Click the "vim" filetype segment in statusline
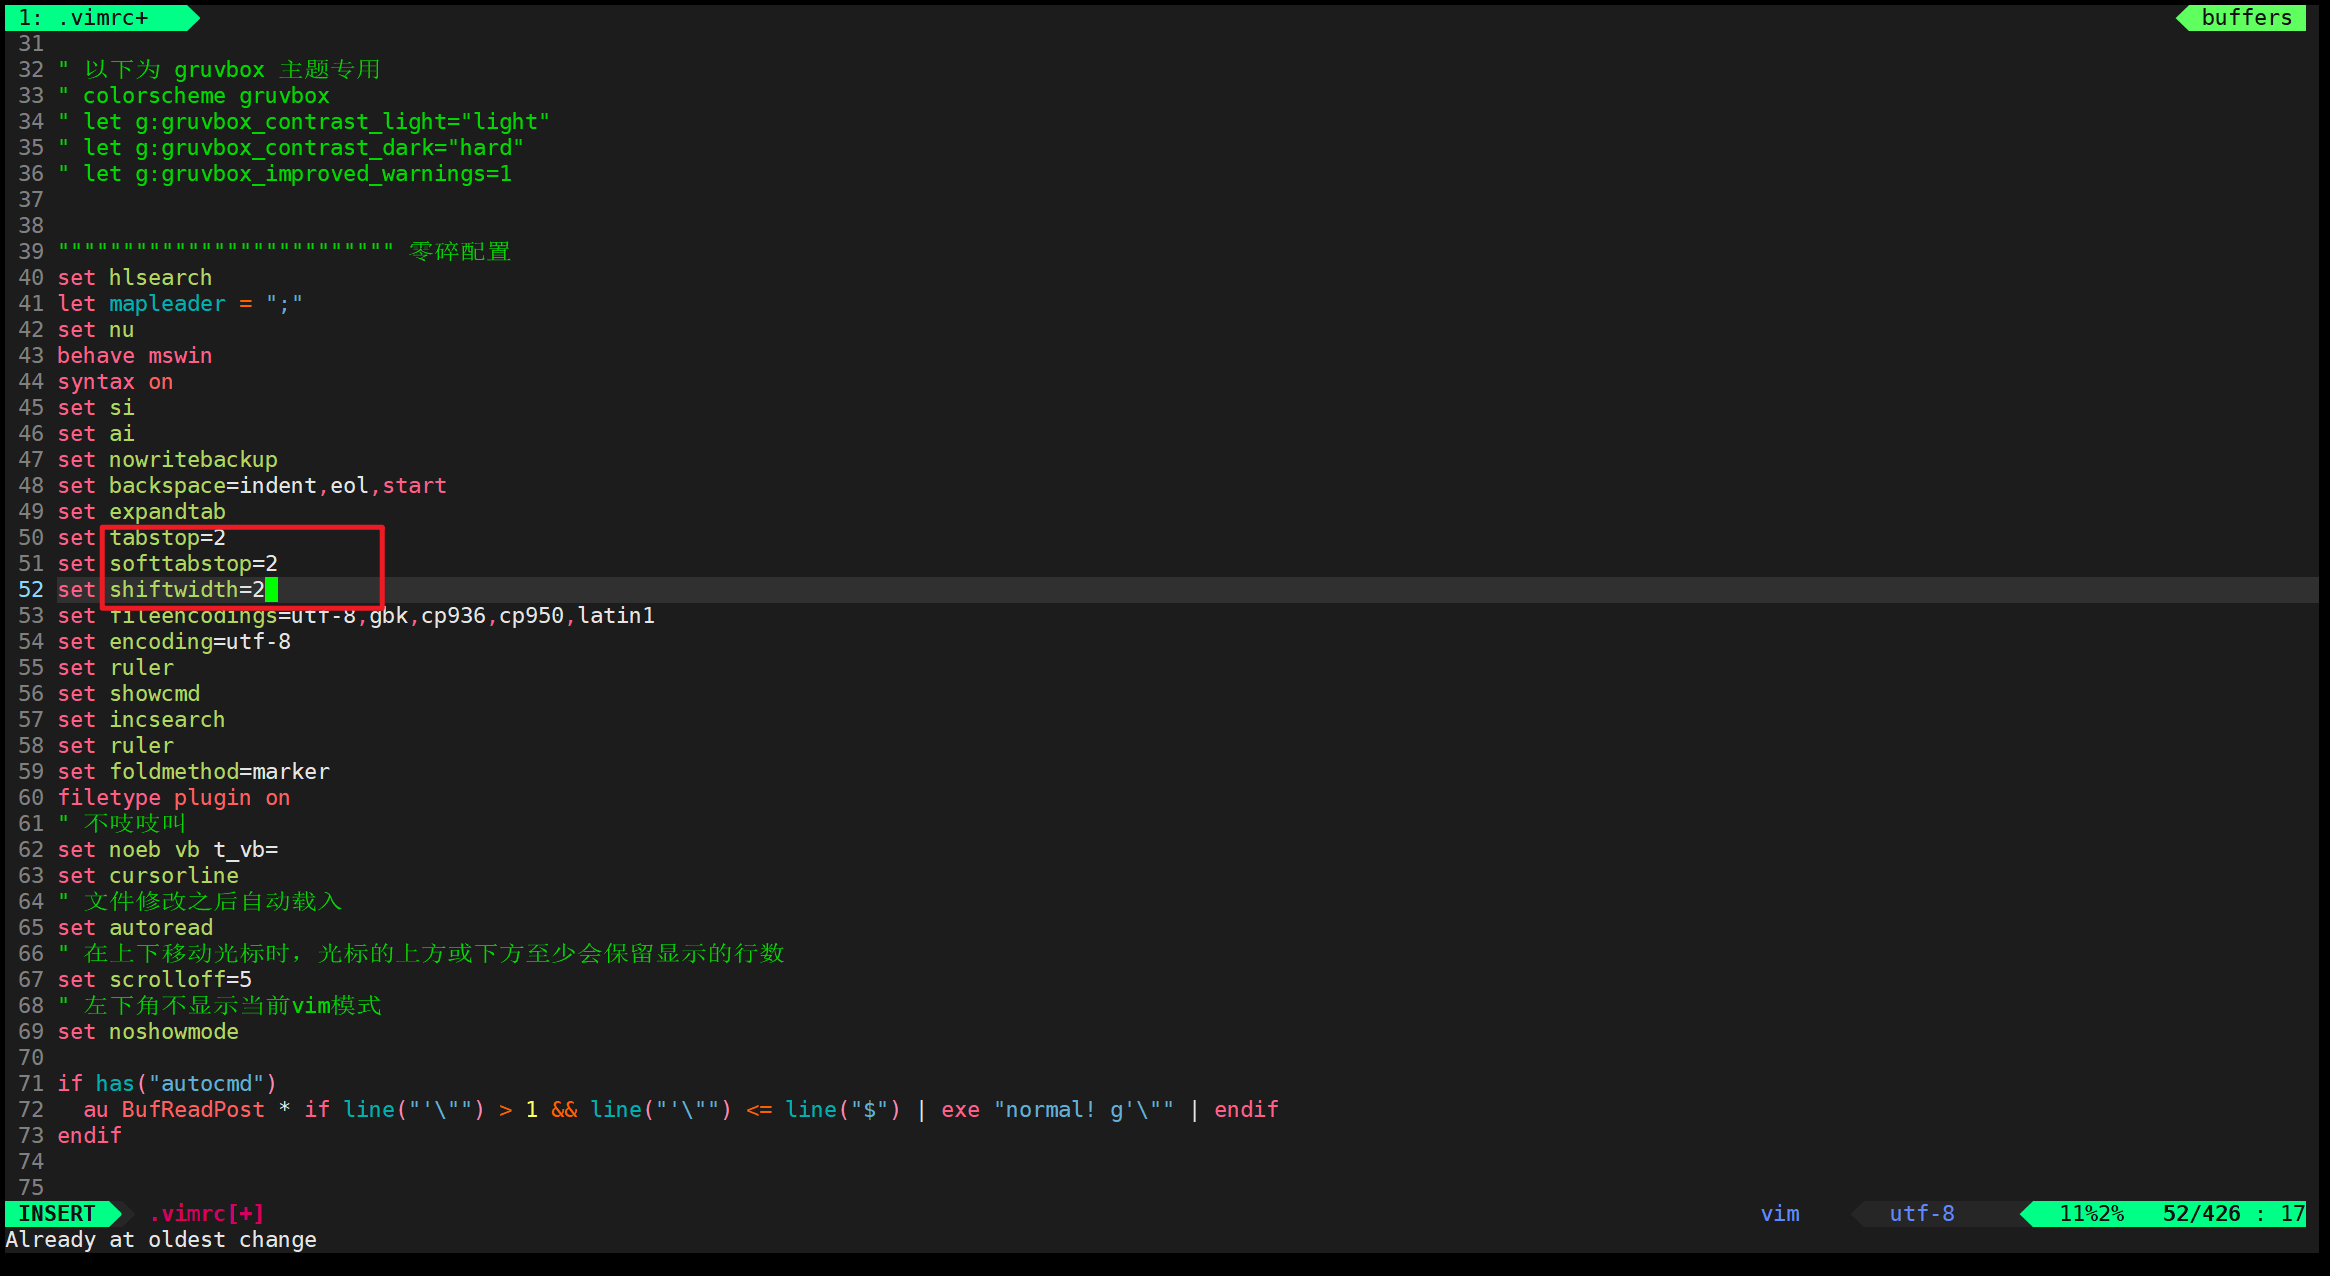The height and width of the screenshot is (1276, 2330). click(1779, 1213)
